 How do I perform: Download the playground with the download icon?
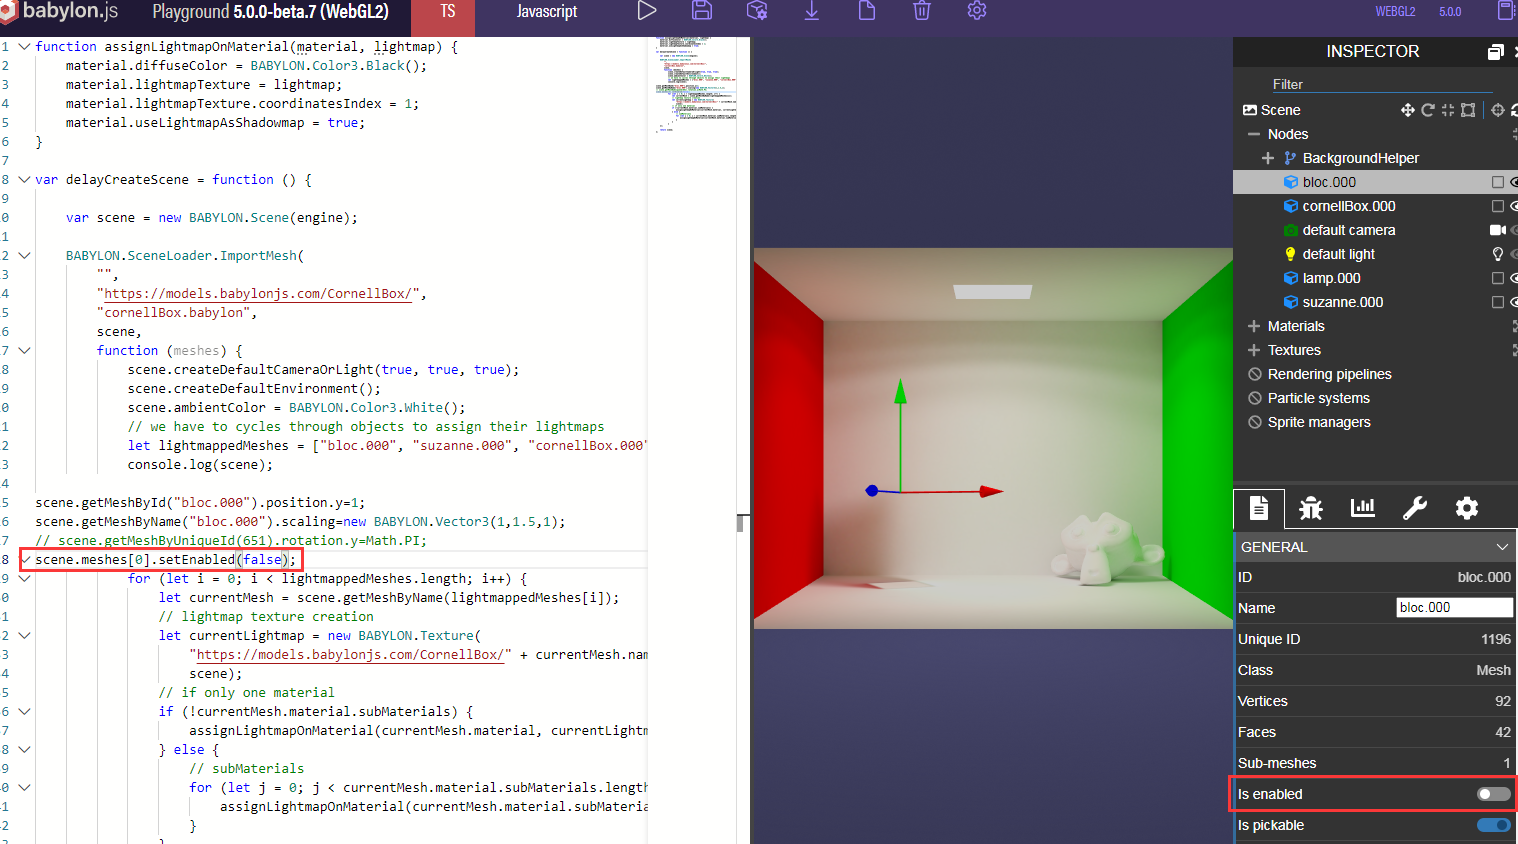[811, 10]
